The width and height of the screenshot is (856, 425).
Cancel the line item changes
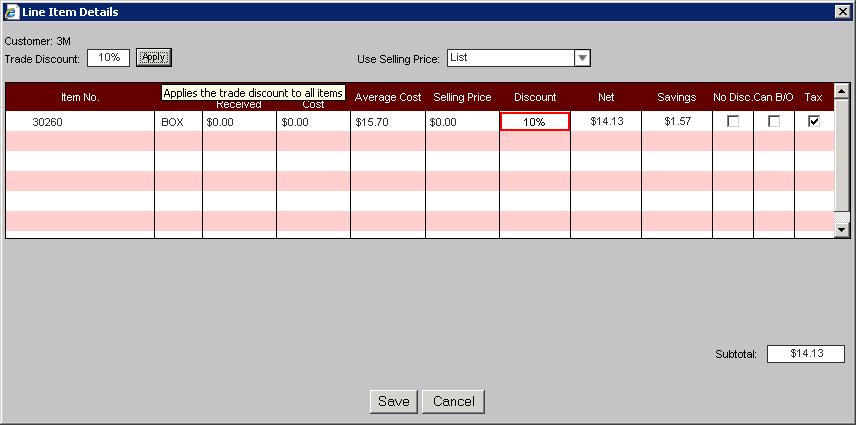coord(454,401)
